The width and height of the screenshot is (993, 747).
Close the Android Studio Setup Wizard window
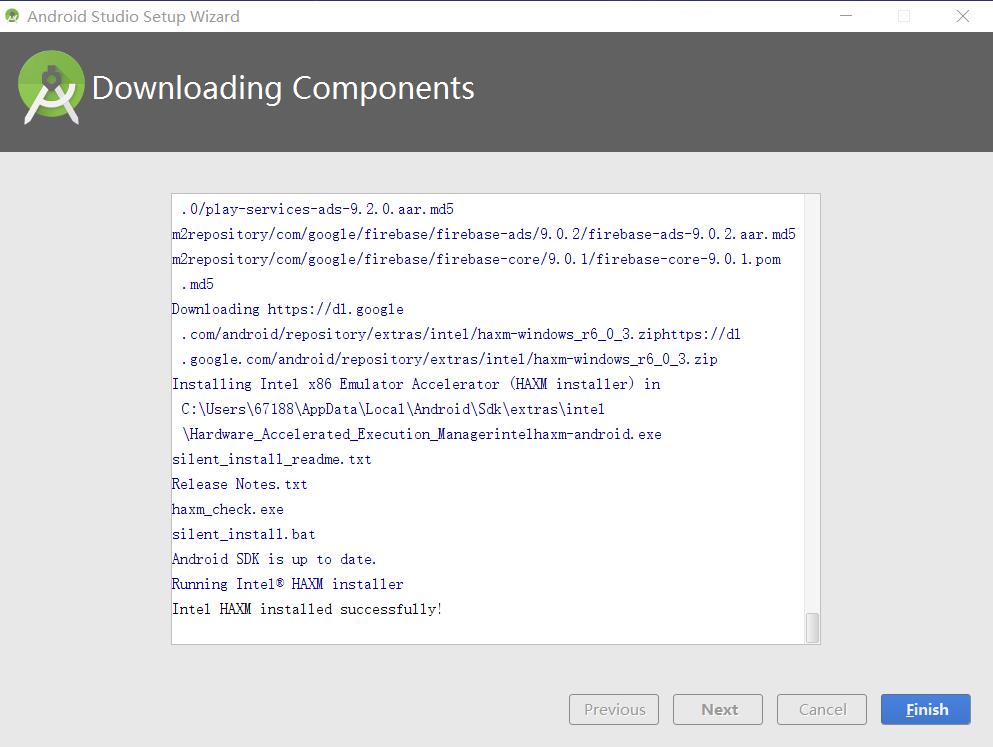[963, 16]
